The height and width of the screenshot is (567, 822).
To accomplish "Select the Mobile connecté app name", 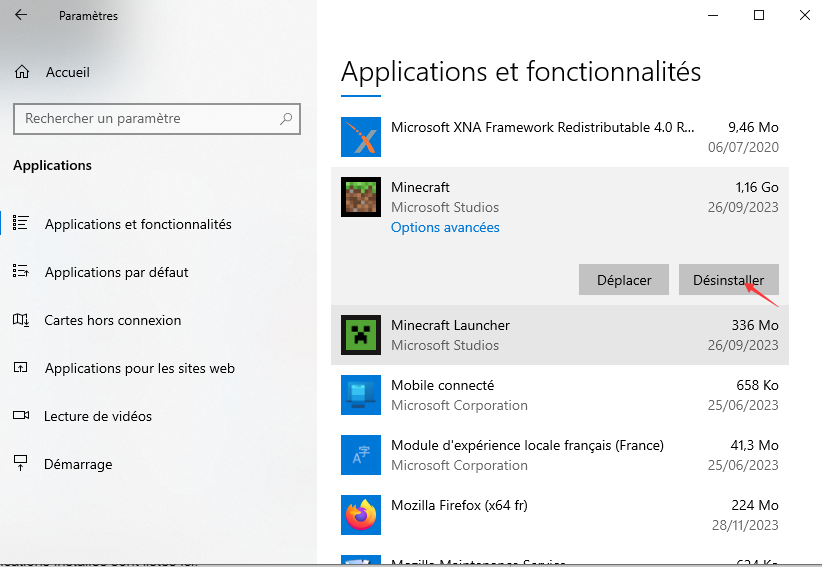I will click(442, 385).
